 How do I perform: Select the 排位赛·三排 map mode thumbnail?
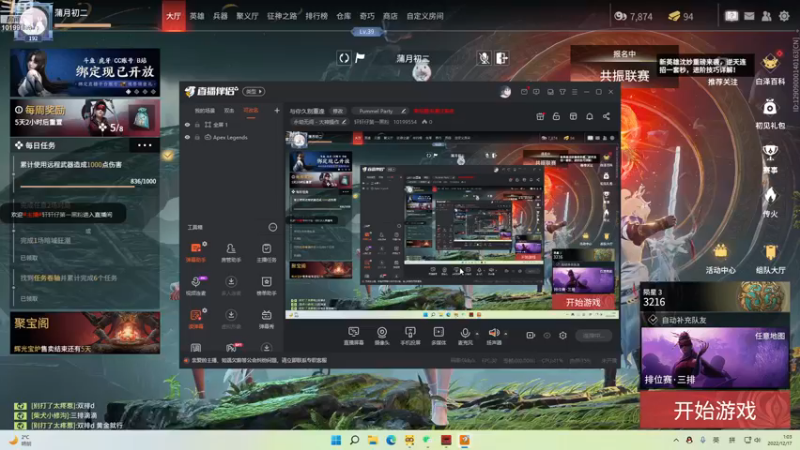(x=714, y=358)
